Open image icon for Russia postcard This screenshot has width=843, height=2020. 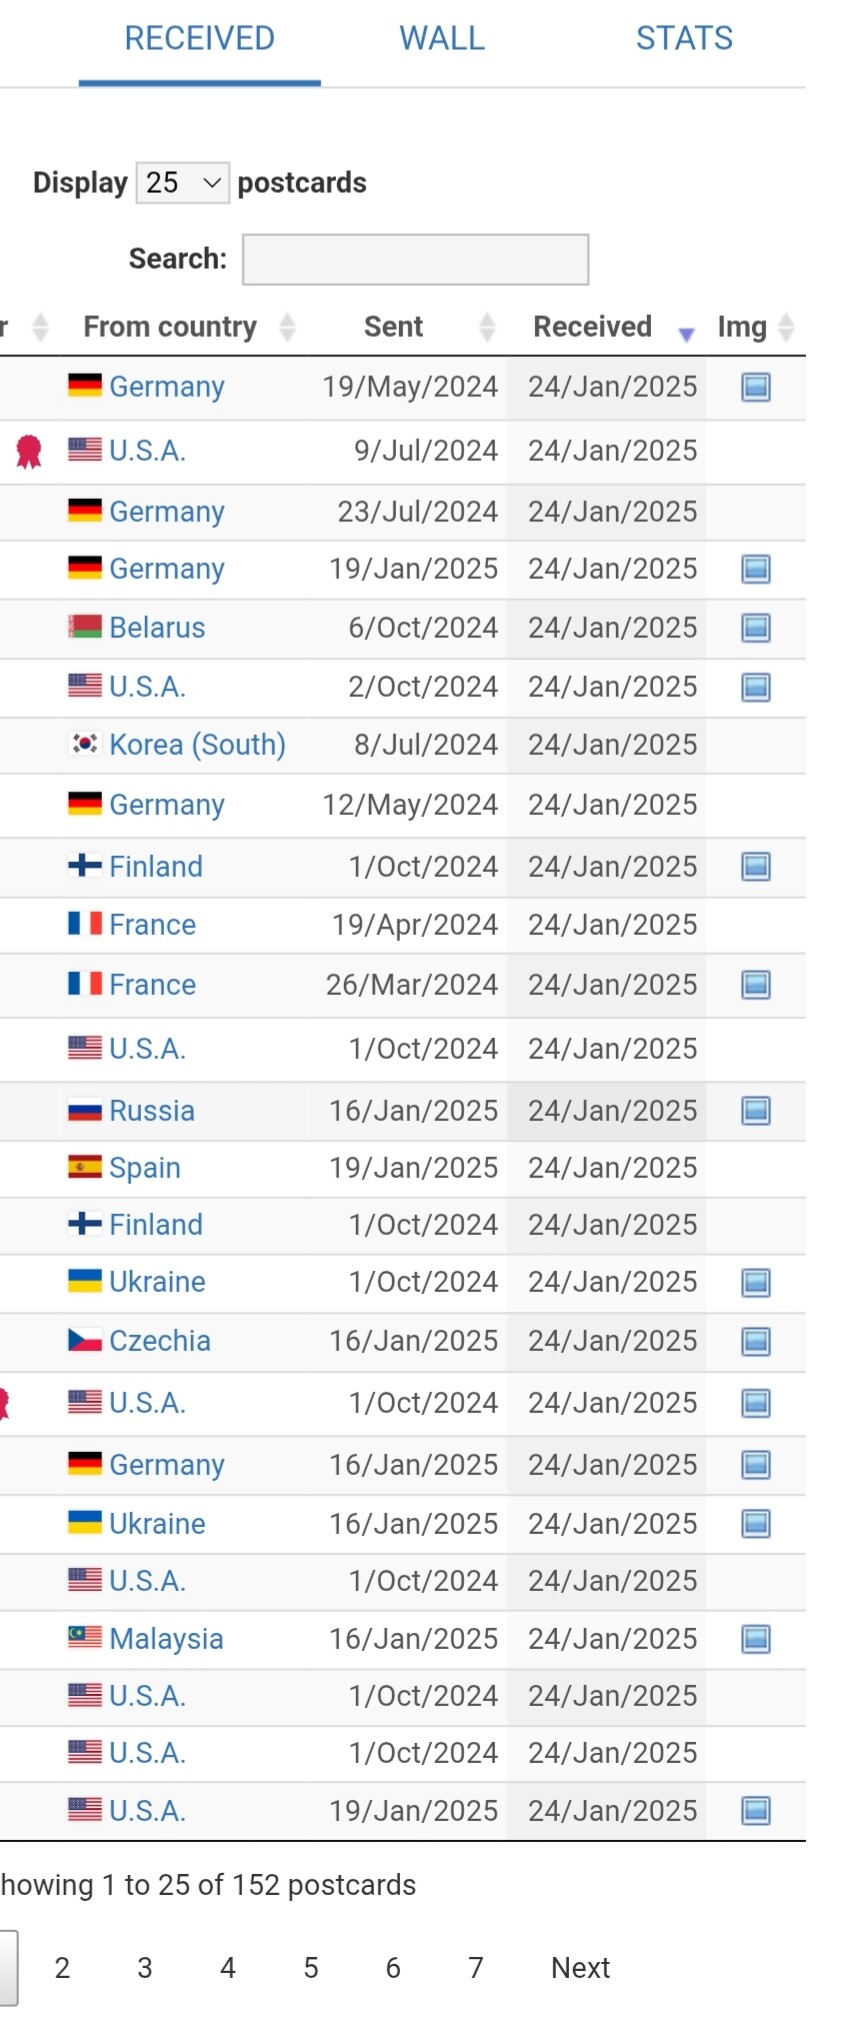tap(755, 1111)
